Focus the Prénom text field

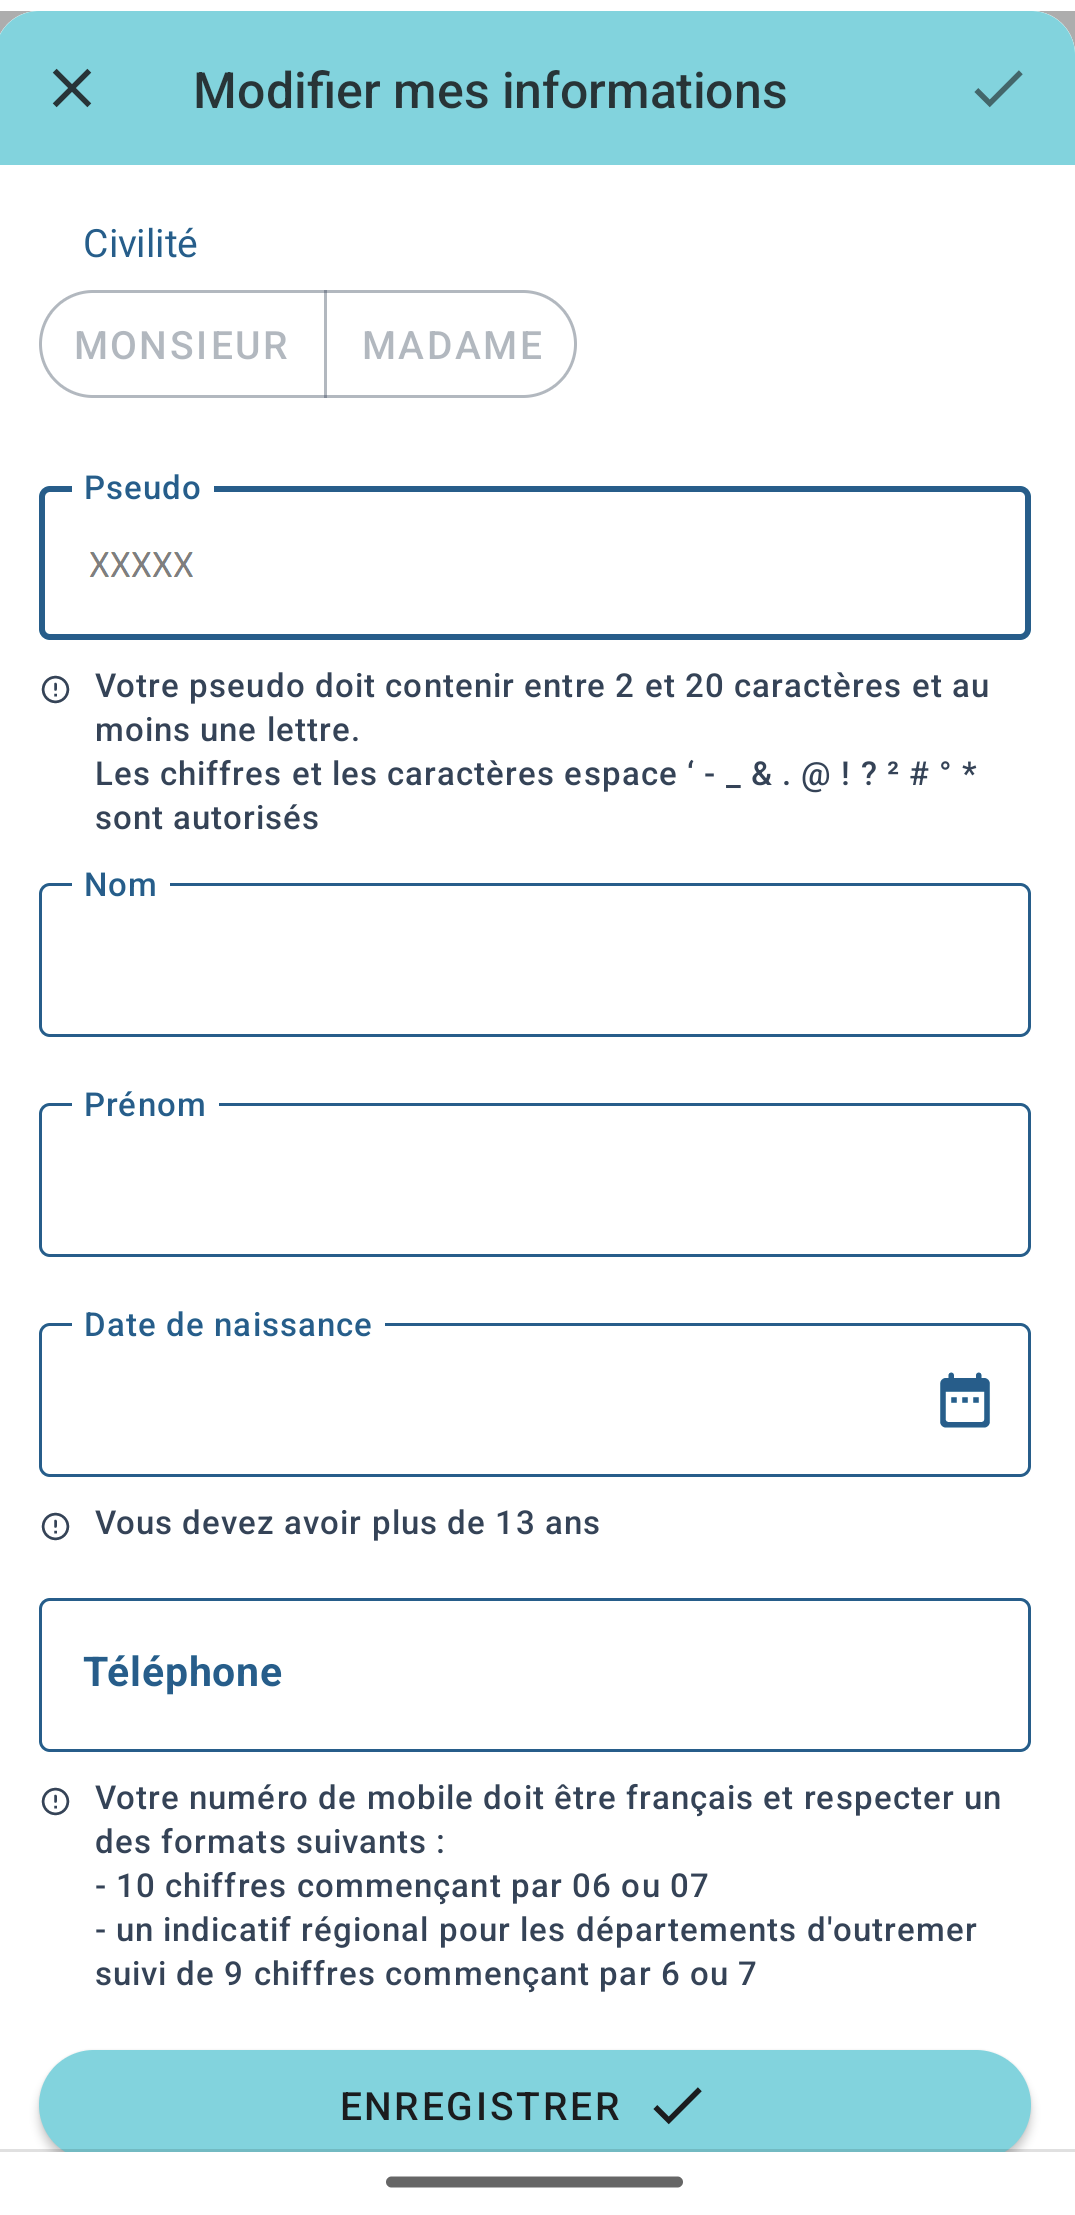[535, 1180]
